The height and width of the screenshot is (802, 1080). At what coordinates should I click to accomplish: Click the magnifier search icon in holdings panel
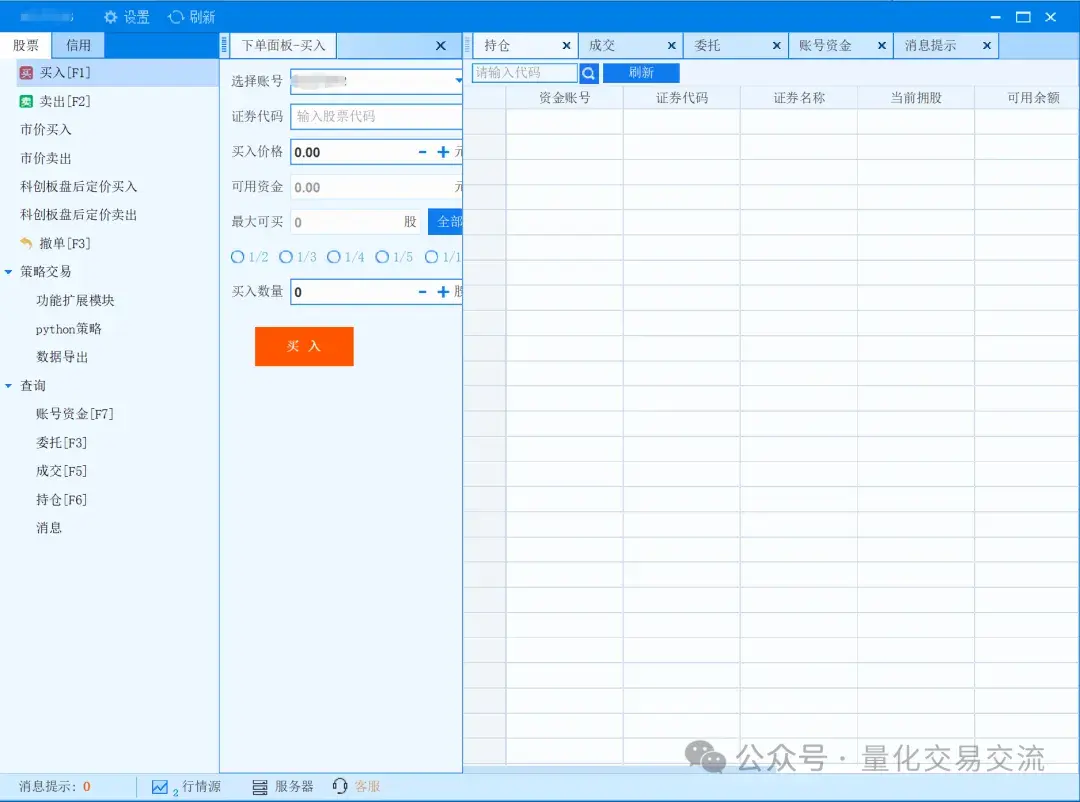(x=588, y=73)
